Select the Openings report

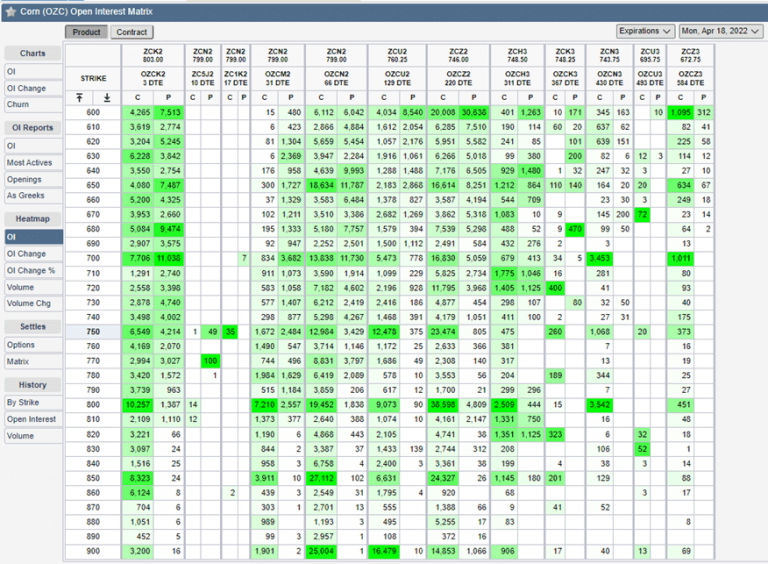coord(34,179)
